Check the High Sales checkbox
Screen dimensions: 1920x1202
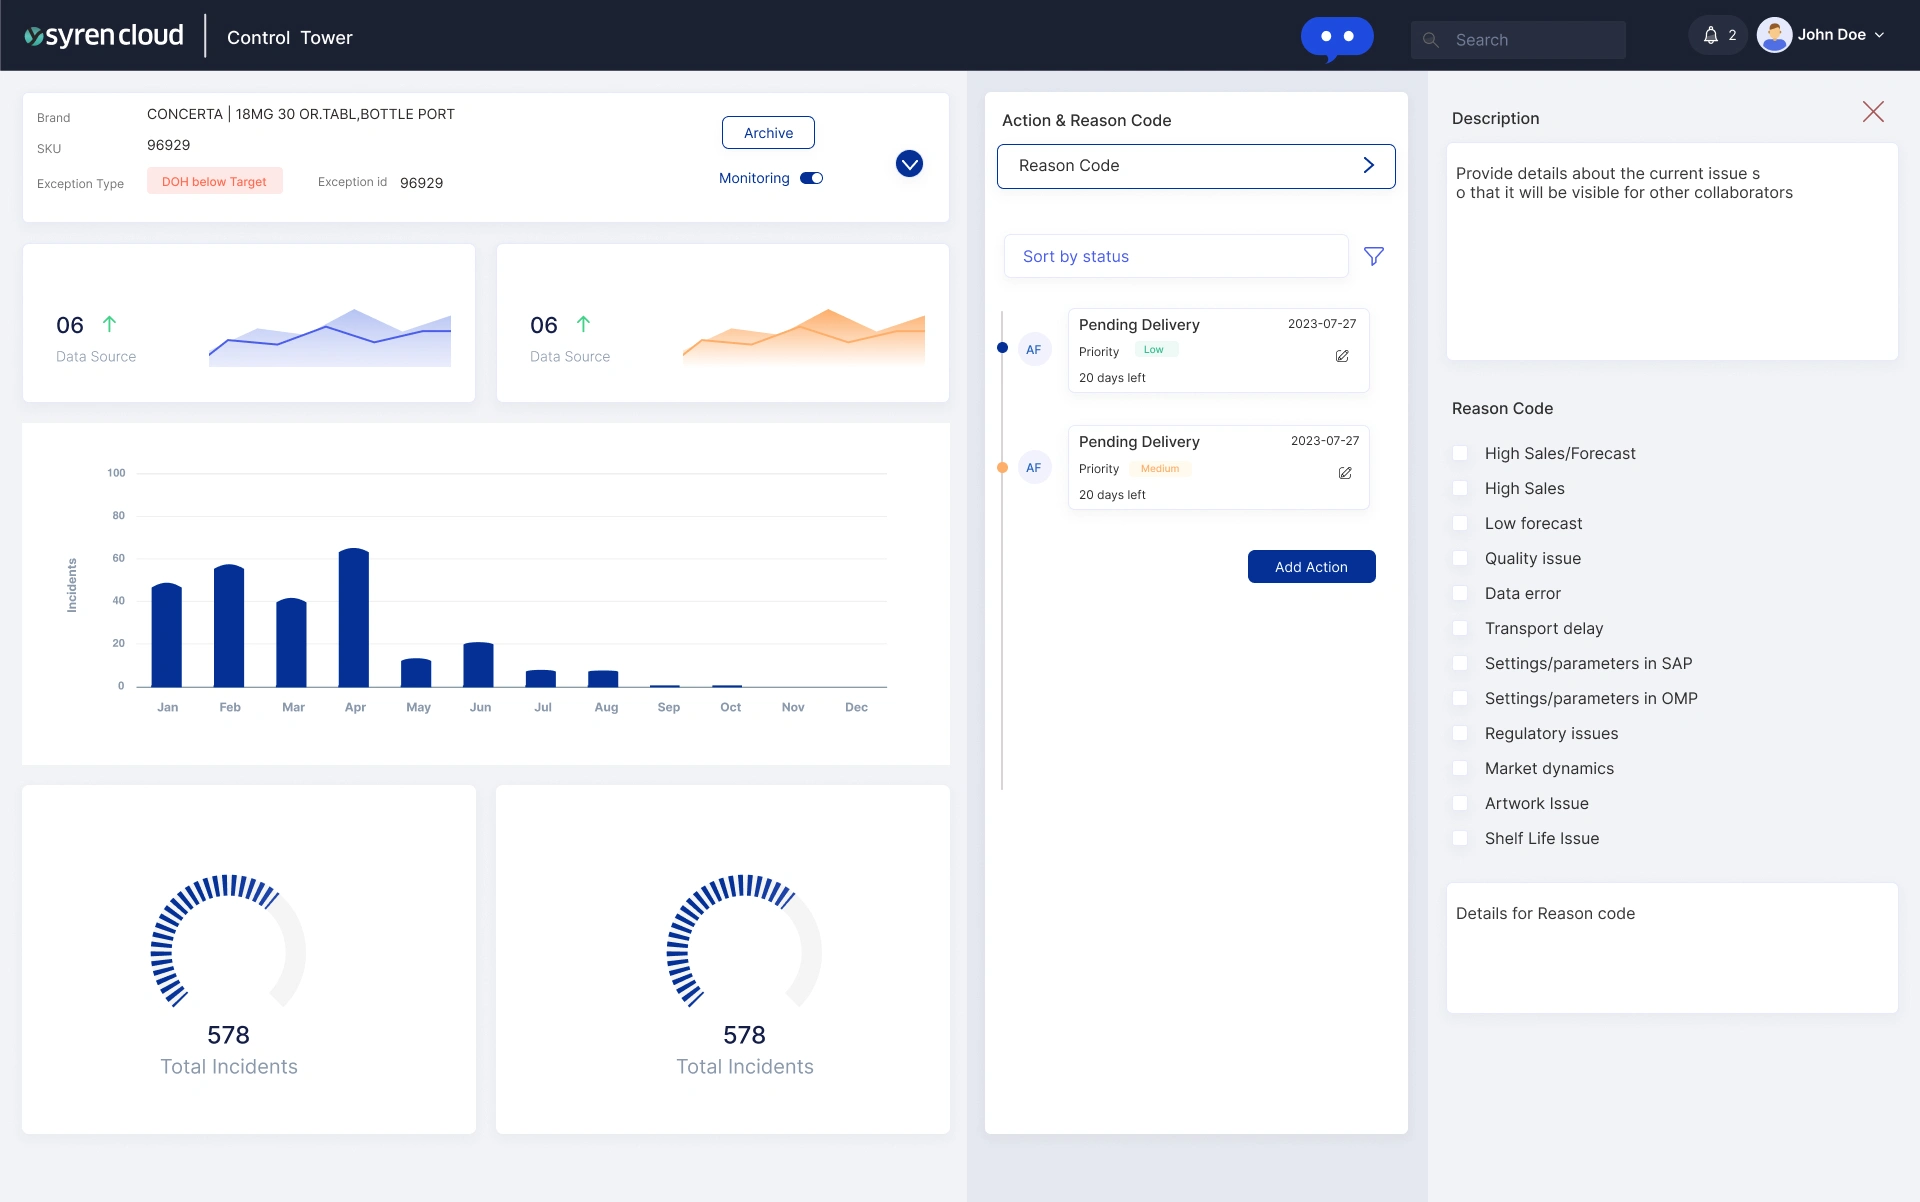1460,488
